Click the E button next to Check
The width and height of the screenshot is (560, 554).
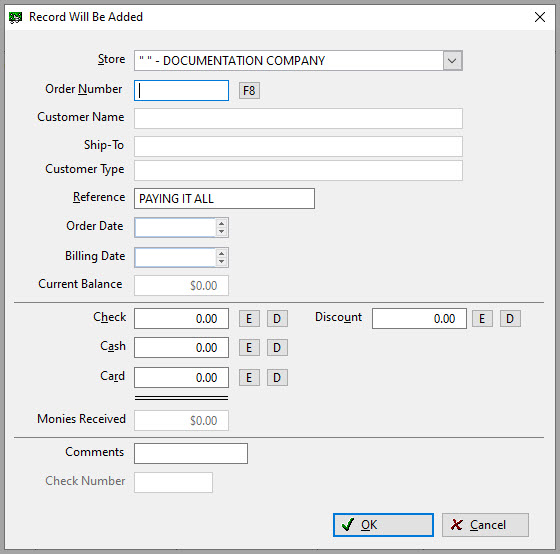(x=249, y=318)
